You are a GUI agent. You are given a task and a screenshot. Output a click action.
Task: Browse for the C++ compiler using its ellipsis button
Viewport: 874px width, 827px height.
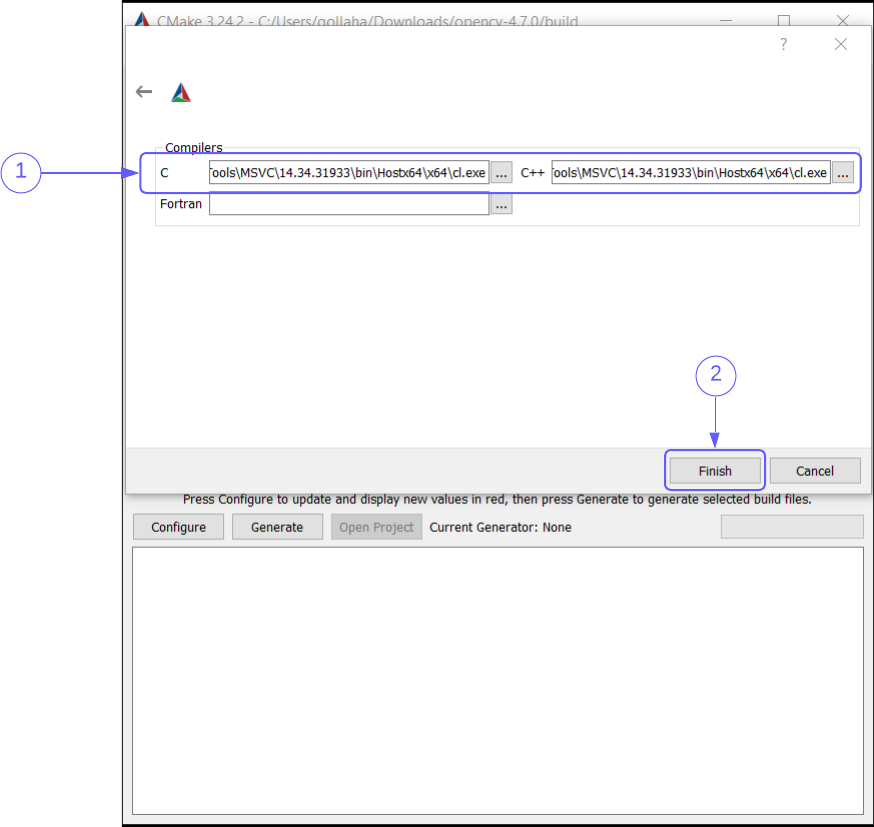pyautogui.click(x=842, y=172)
